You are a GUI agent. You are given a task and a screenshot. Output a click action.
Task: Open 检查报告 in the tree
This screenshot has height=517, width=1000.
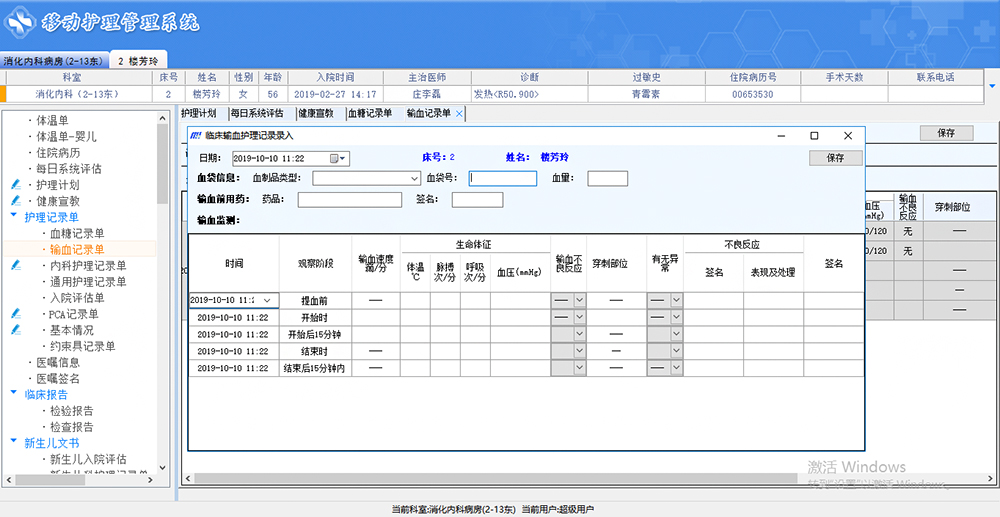pos(71,426)
